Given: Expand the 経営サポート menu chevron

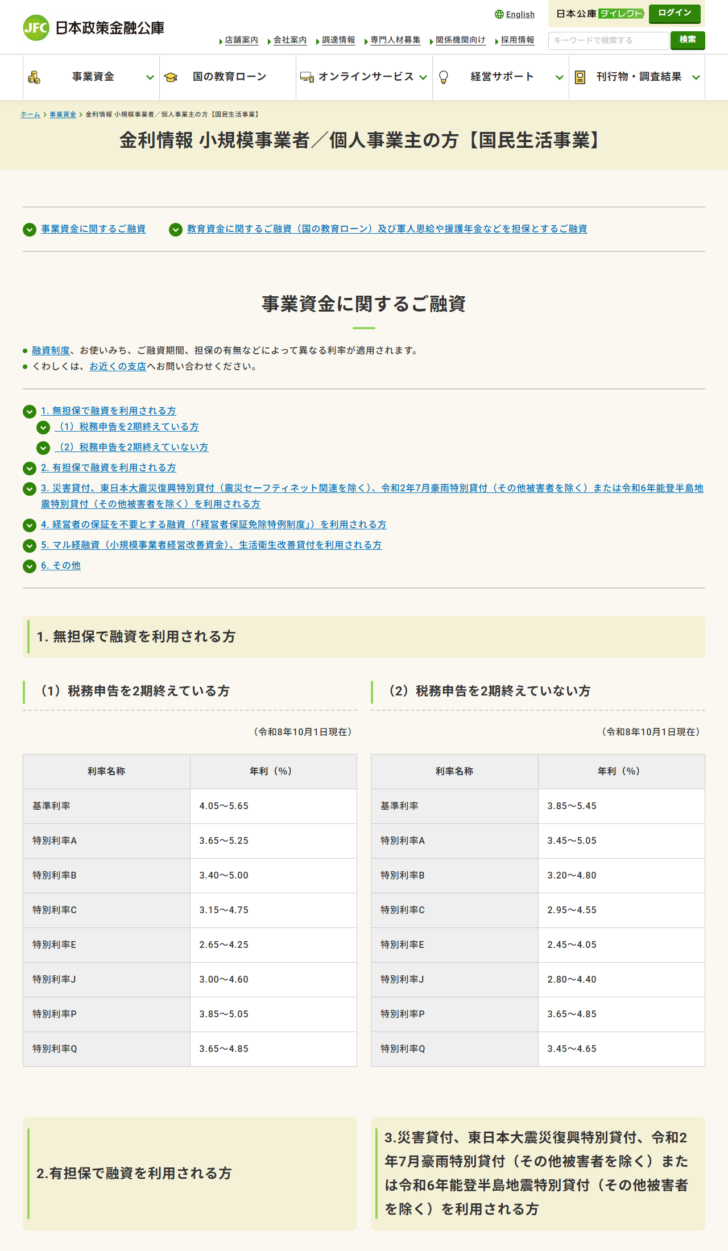Looking at the screenshot, I should tap(559, 77).
